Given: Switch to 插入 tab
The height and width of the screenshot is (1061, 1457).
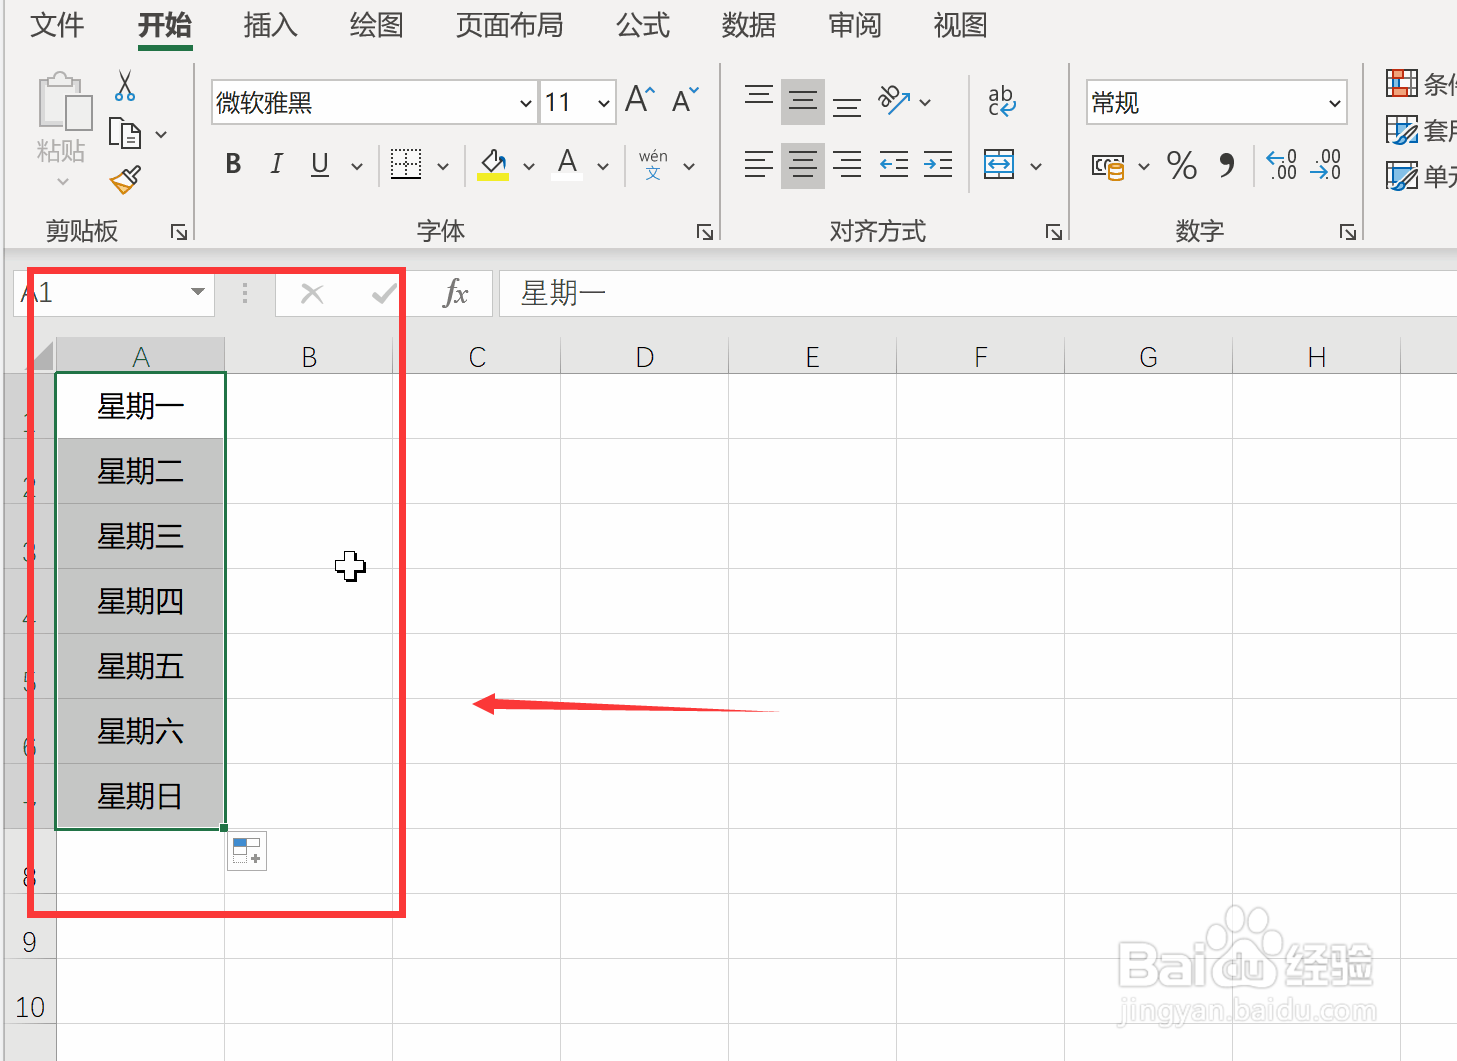Looking at the screenshot, I should 271,25.
